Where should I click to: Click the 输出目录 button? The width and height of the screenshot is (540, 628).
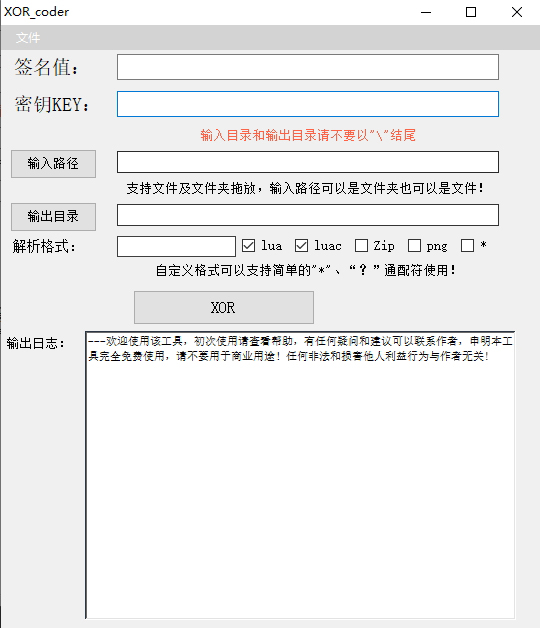point(53,217)
